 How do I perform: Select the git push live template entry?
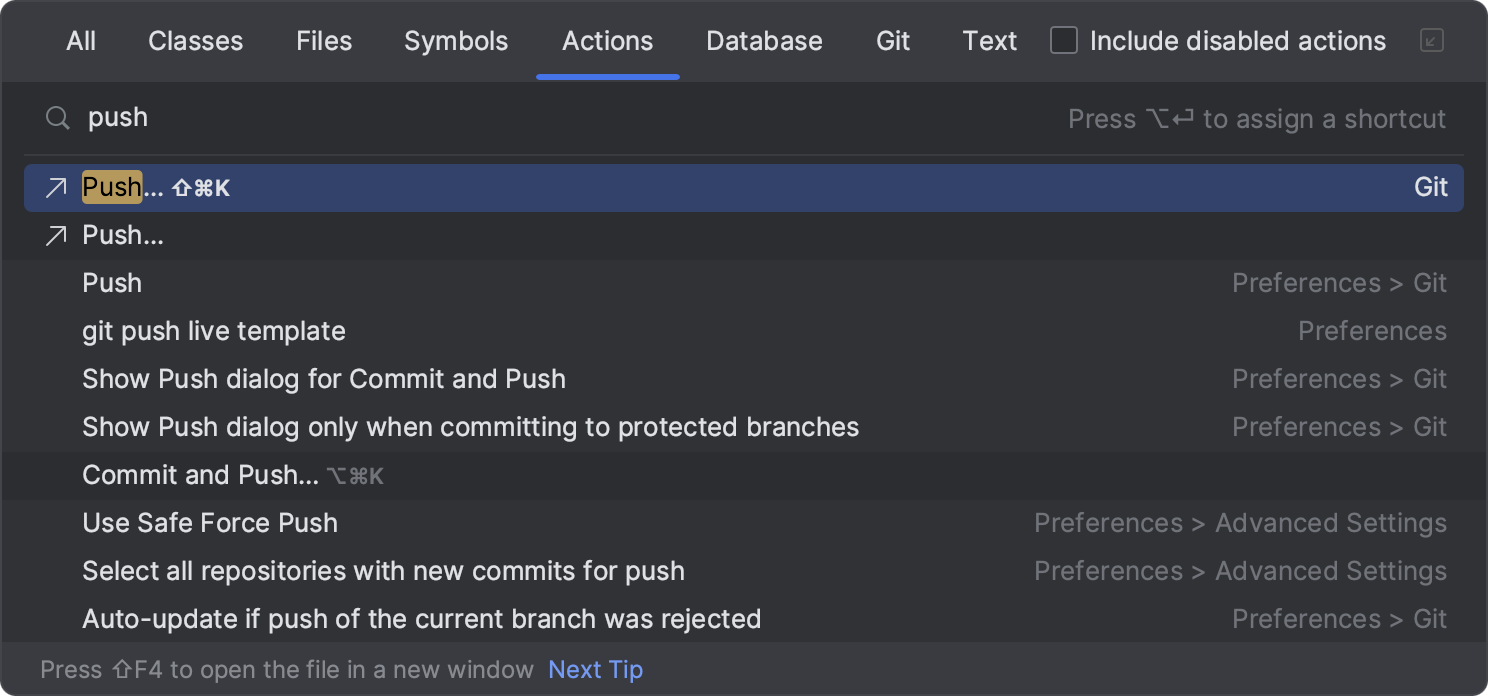pos(213,331)
